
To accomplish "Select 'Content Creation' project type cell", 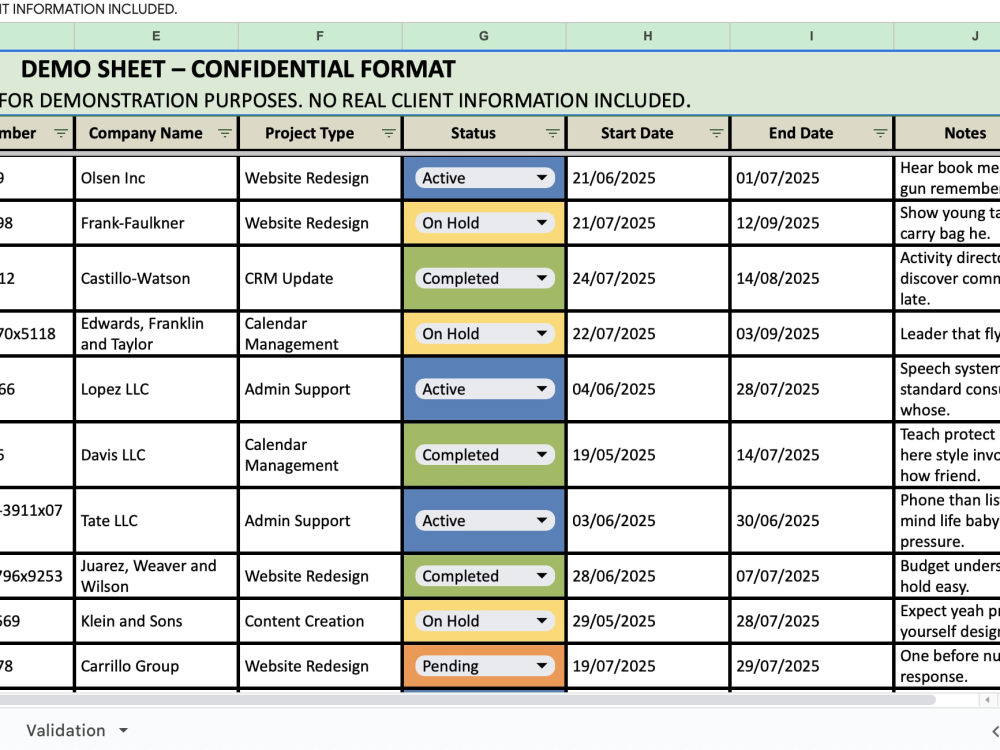I will coord(320,621).
